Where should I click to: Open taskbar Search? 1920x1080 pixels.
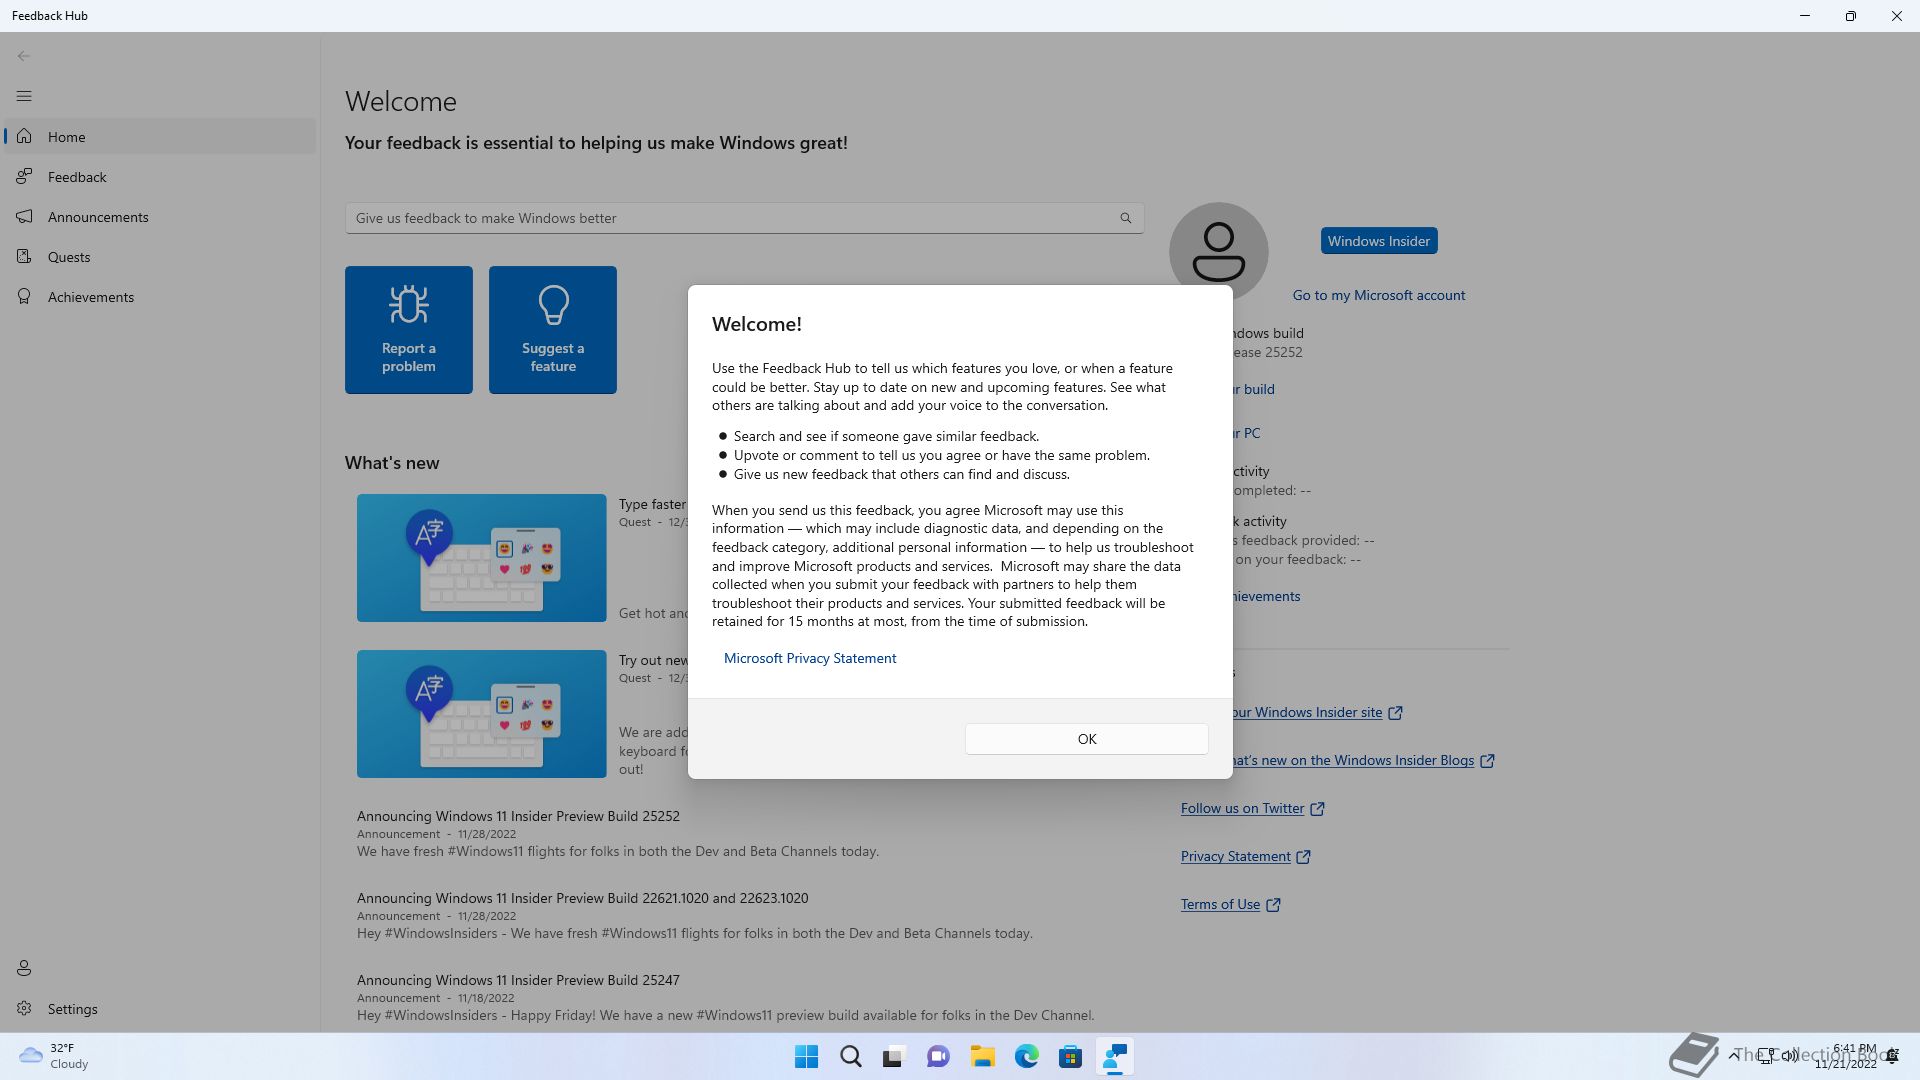pos(851,1057)
